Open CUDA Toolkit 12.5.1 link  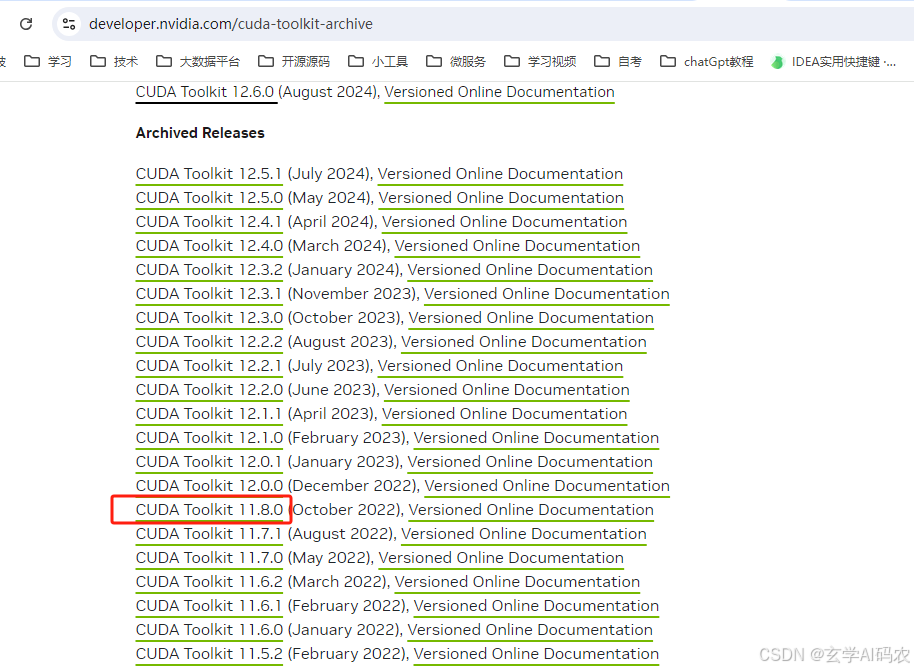pyautogui.click(x=209, y=174)
